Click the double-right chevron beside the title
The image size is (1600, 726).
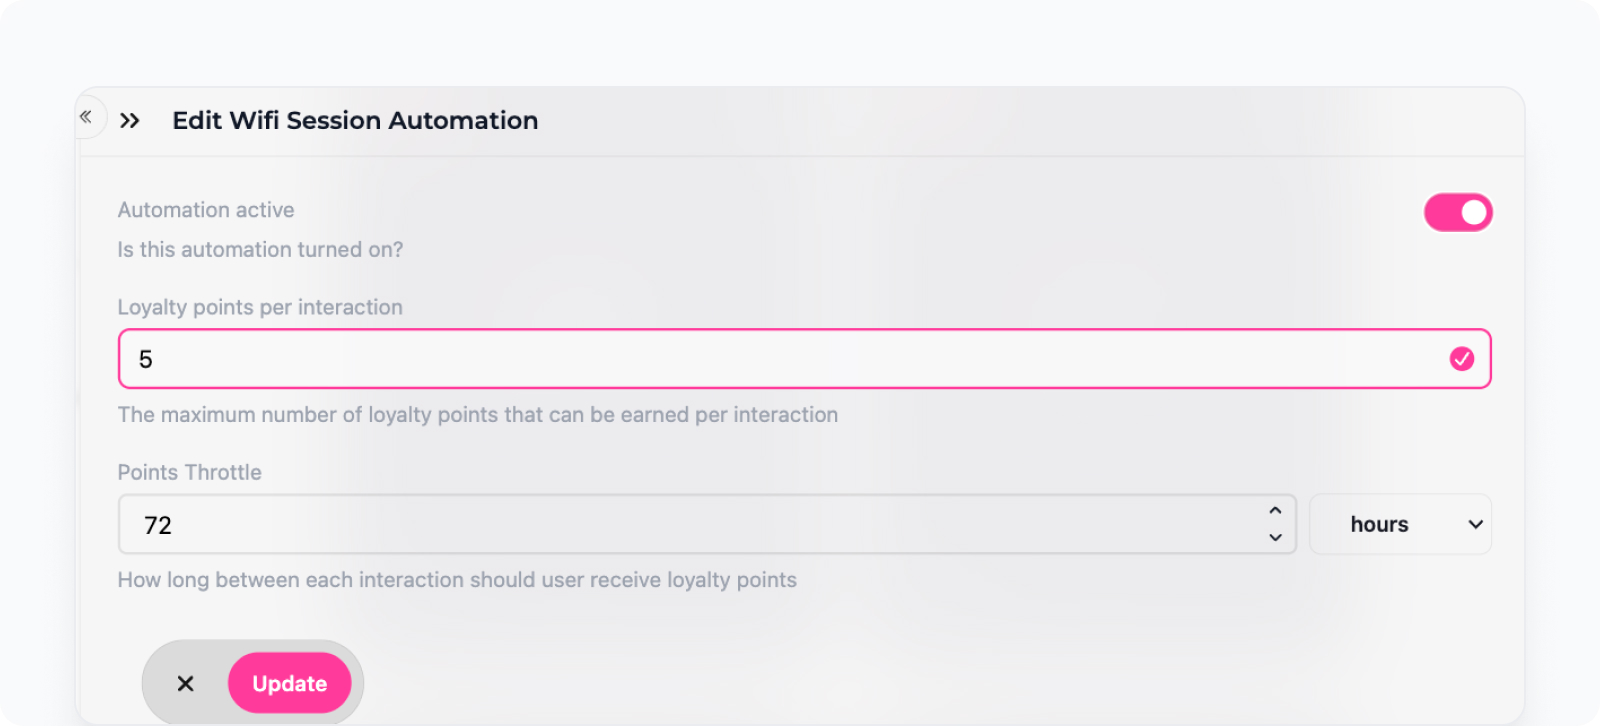(x=130, y=121)
